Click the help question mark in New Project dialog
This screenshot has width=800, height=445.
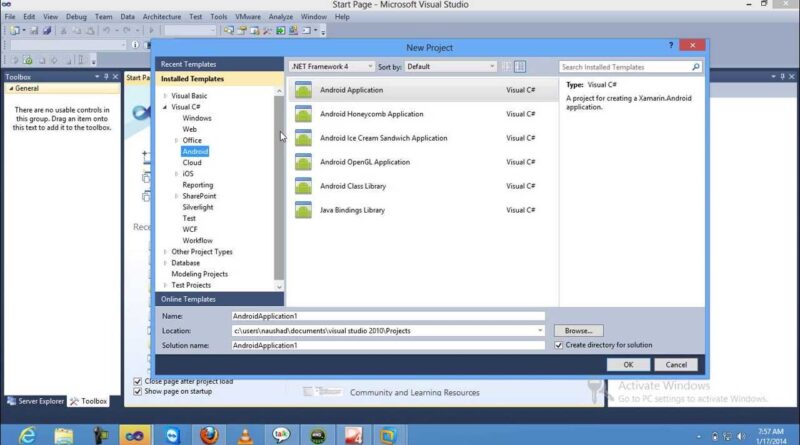point(671,45)
